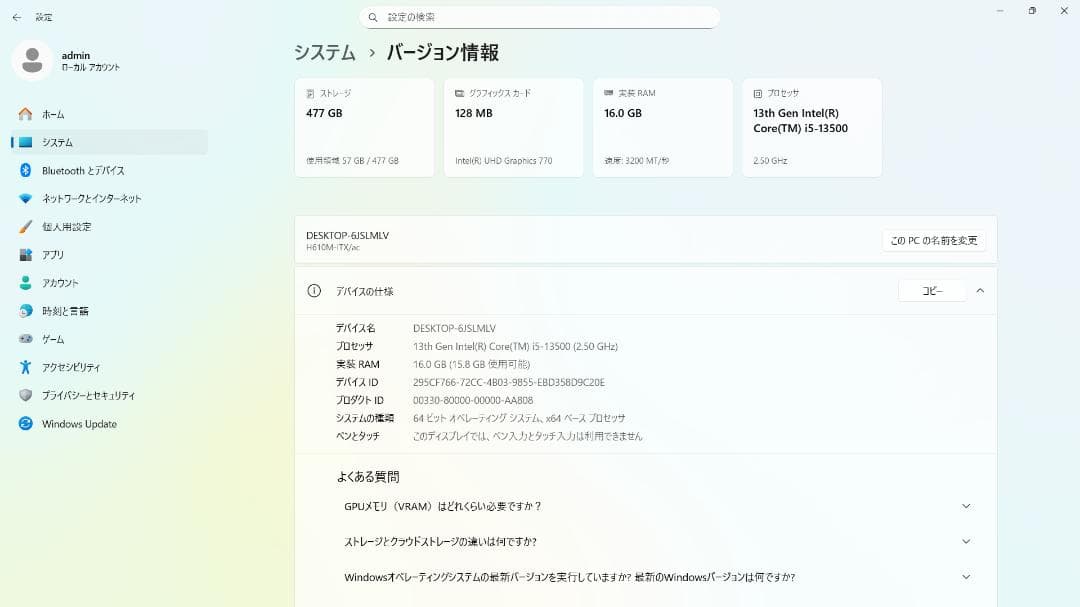This screenshot has width=1080, height=607.
Task: Select the アカウント person icon
Action: (20, 282)
